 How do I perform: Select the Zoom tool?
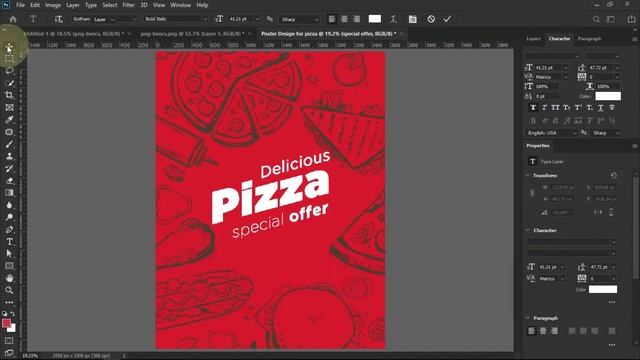point(9,290)
